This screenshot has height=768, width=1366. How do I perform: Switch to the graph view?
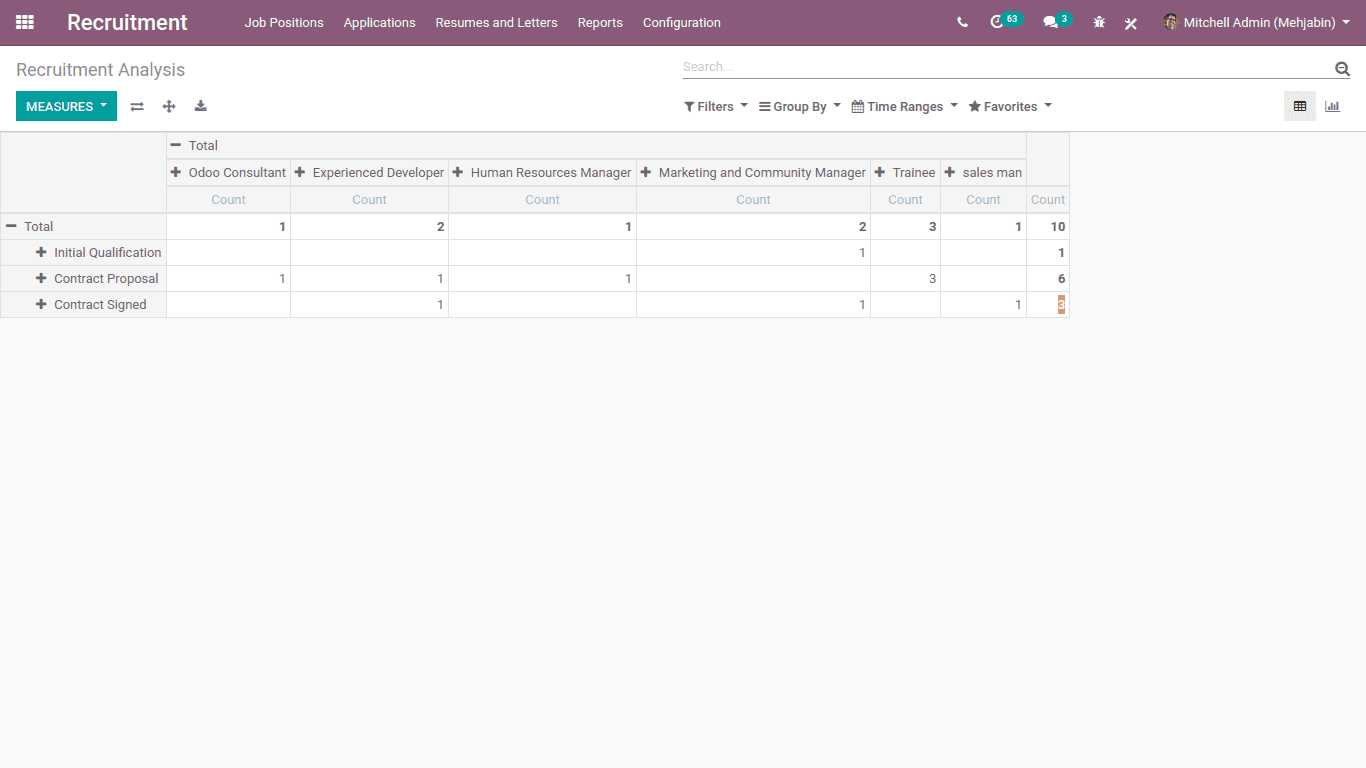[1332, 106]
